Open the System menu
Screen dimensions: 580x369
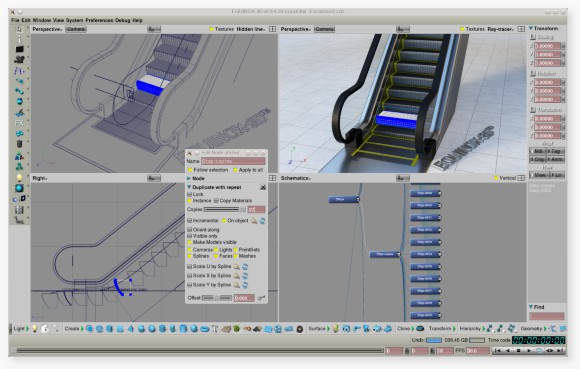[74, 20]
